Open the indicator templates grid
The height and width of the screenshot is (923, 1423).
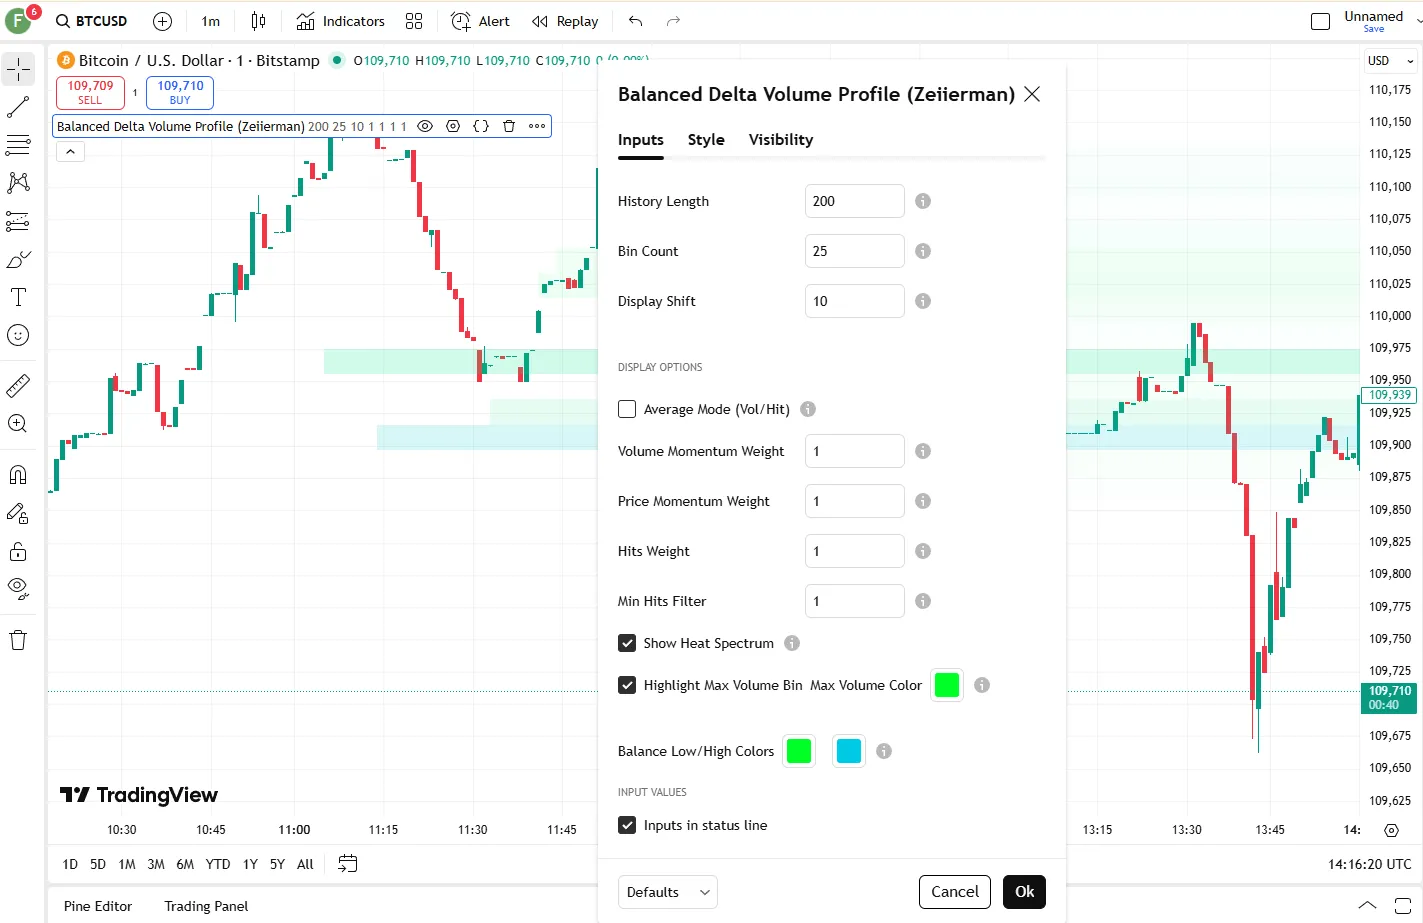(414, 21)
